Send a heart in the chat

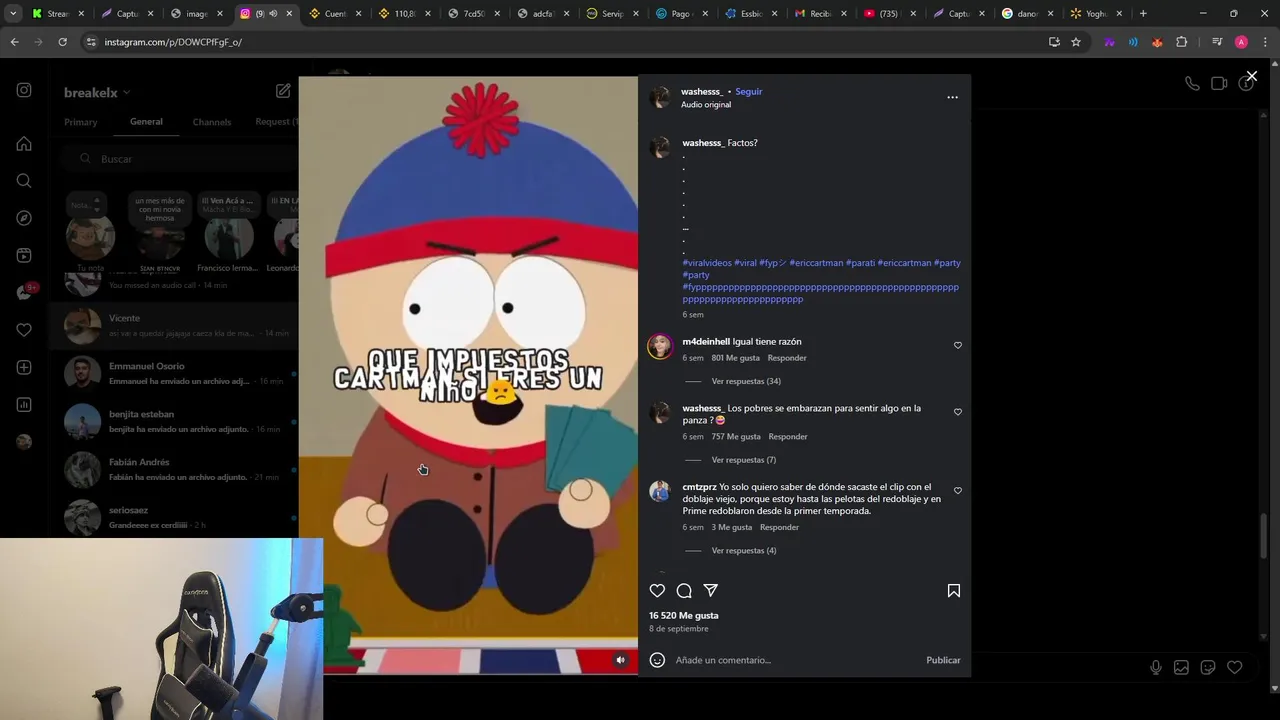(1235, 668)
